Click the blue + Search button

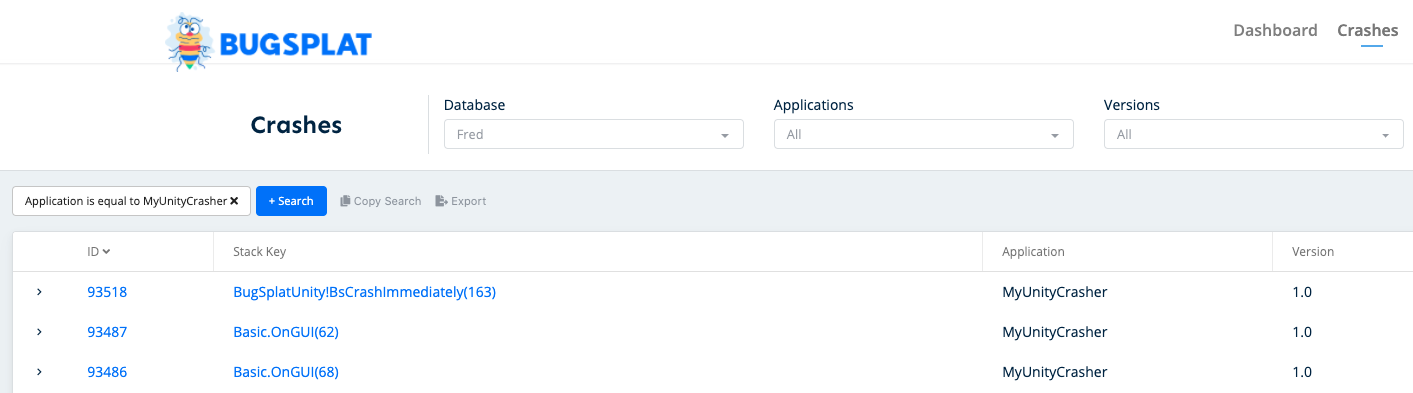click(x=291, y=201)
